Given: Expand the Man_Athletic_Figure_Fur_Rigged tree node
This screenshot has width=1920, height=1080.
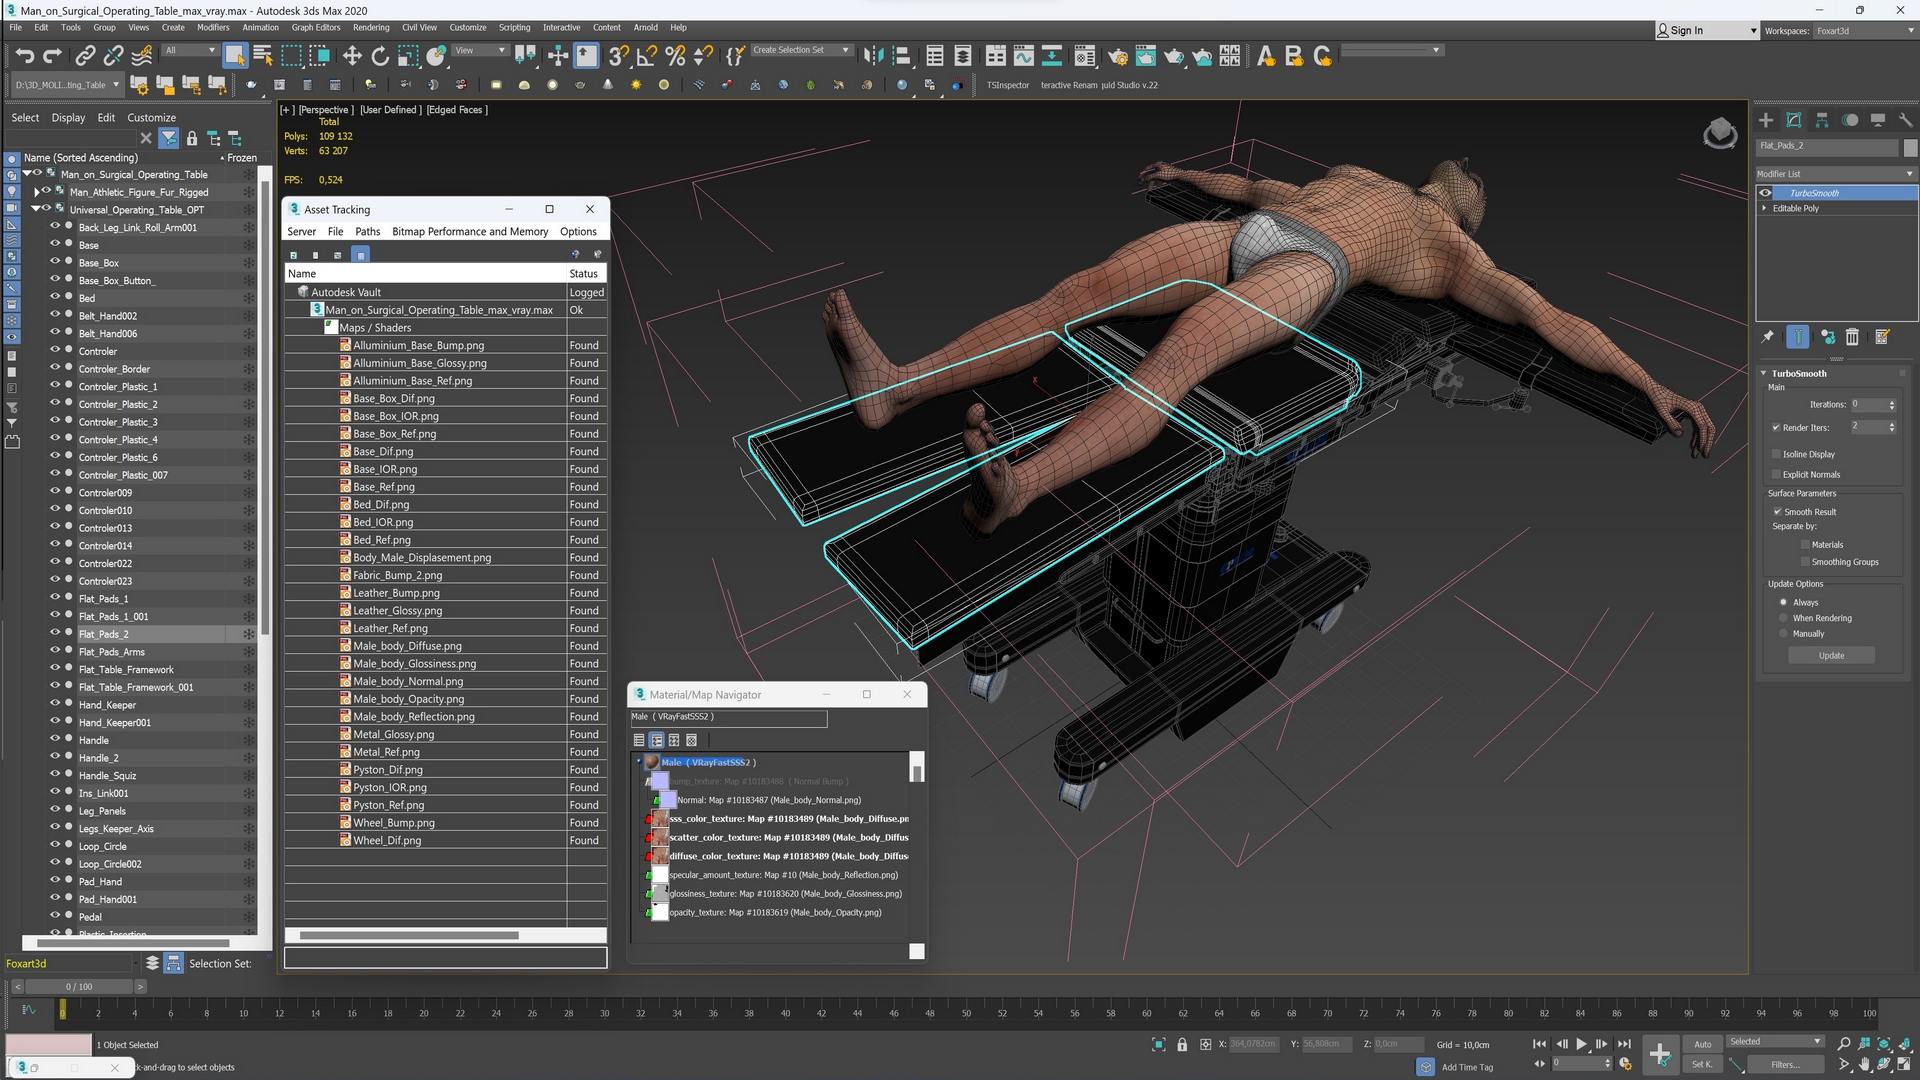Looking at the screenshot, I should pyautogui.click(x=37, y=191).
